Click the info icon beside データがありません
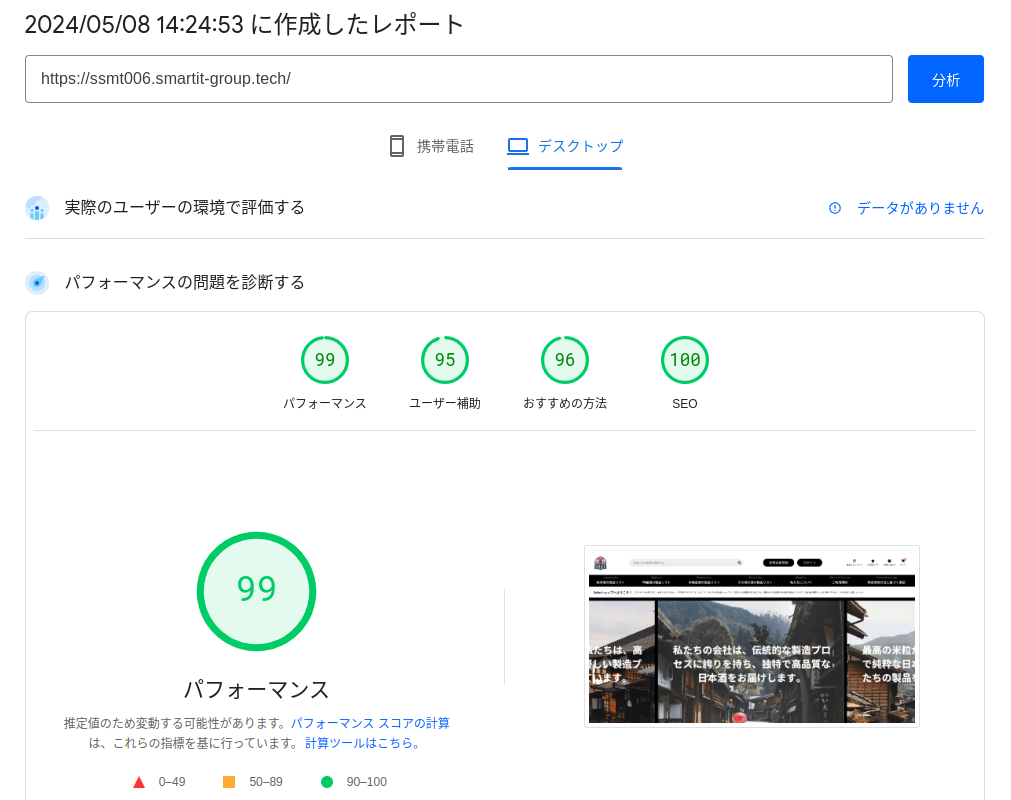Screen dimensions: 1011x800 tap(835, 208)
